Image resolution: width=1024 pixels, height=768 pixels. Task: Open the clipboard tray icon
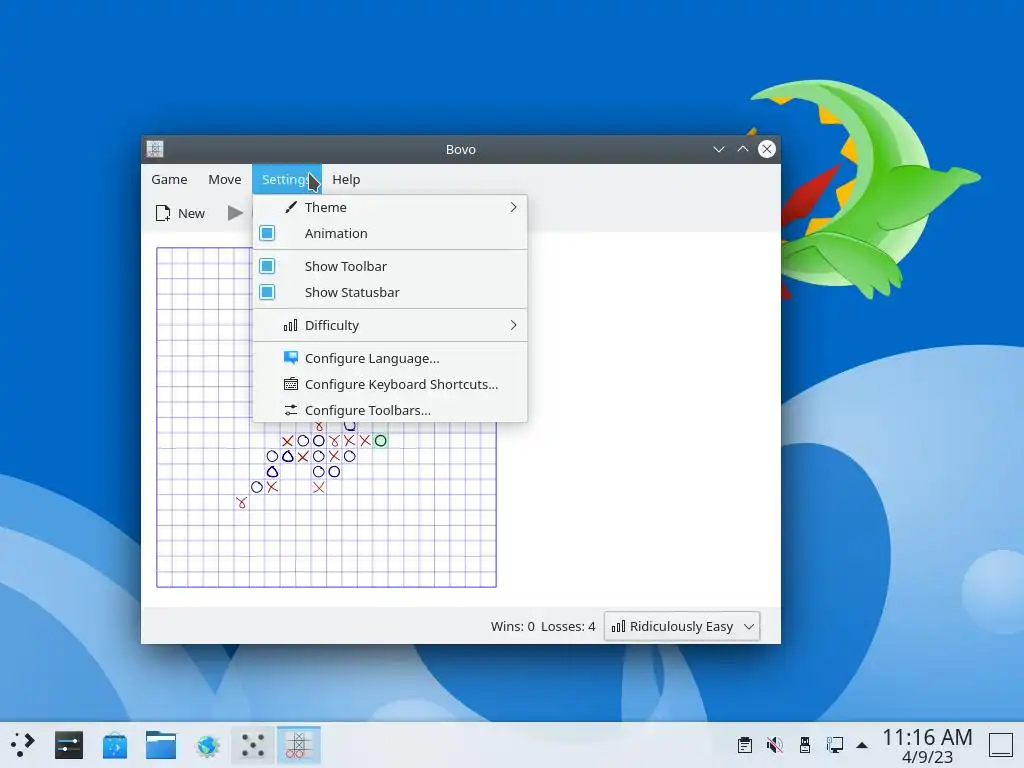[744, 745]
